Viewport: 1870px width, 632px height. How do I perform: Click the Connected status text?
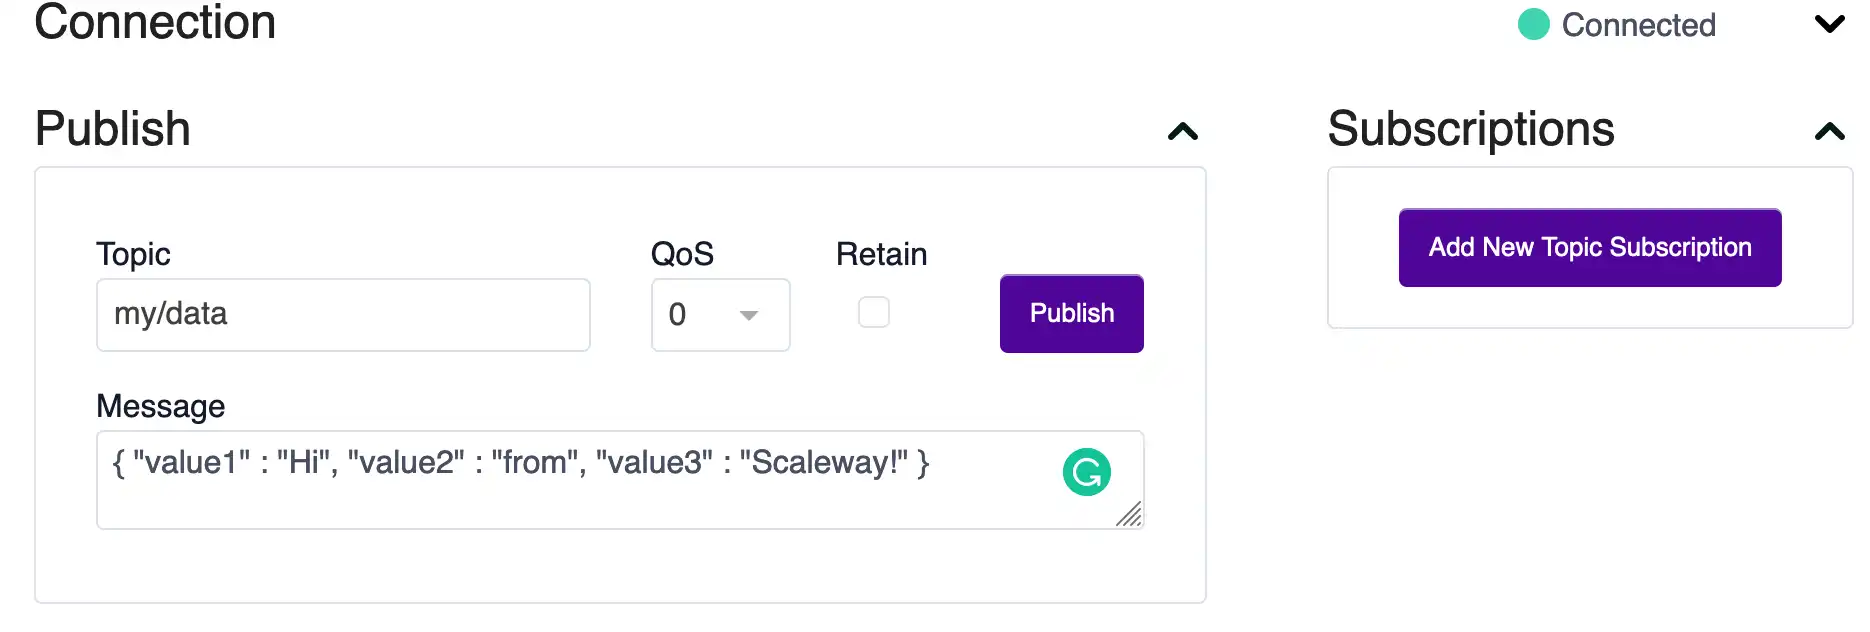tap(1639, 25)
